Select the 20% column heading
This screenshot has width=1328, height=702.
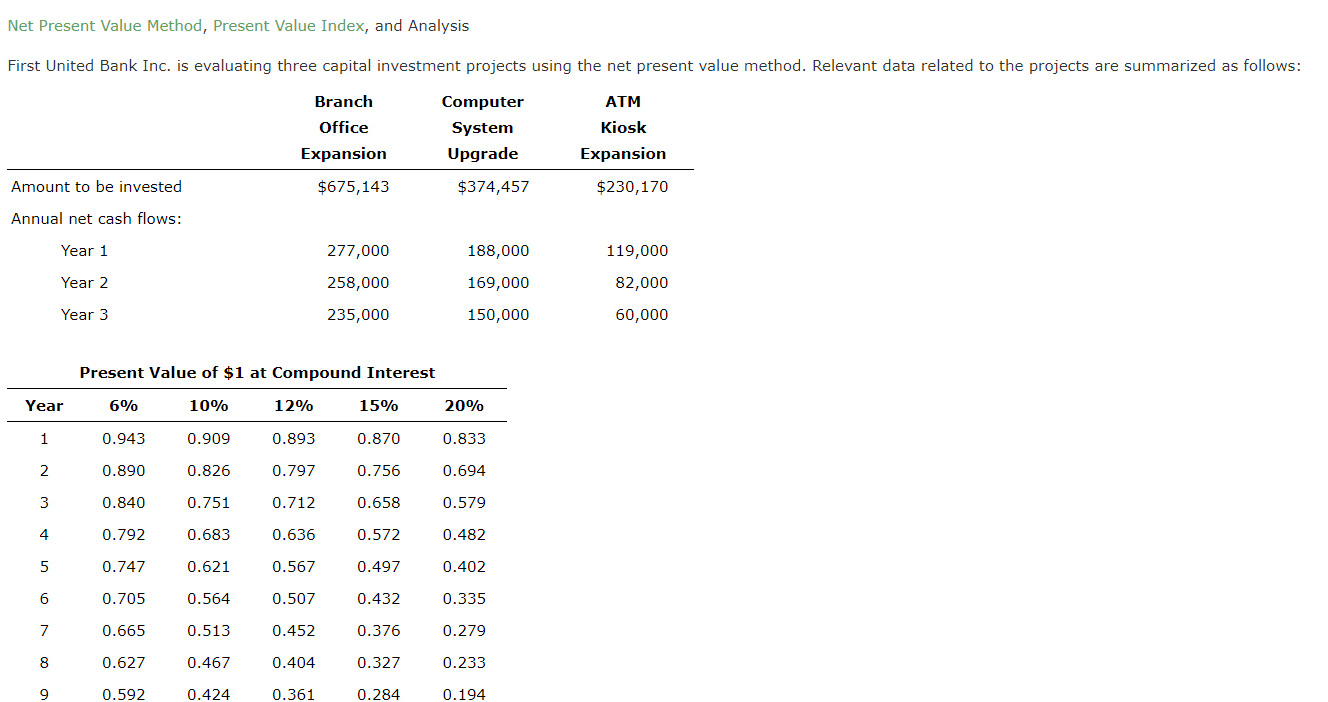click(464, 405)
